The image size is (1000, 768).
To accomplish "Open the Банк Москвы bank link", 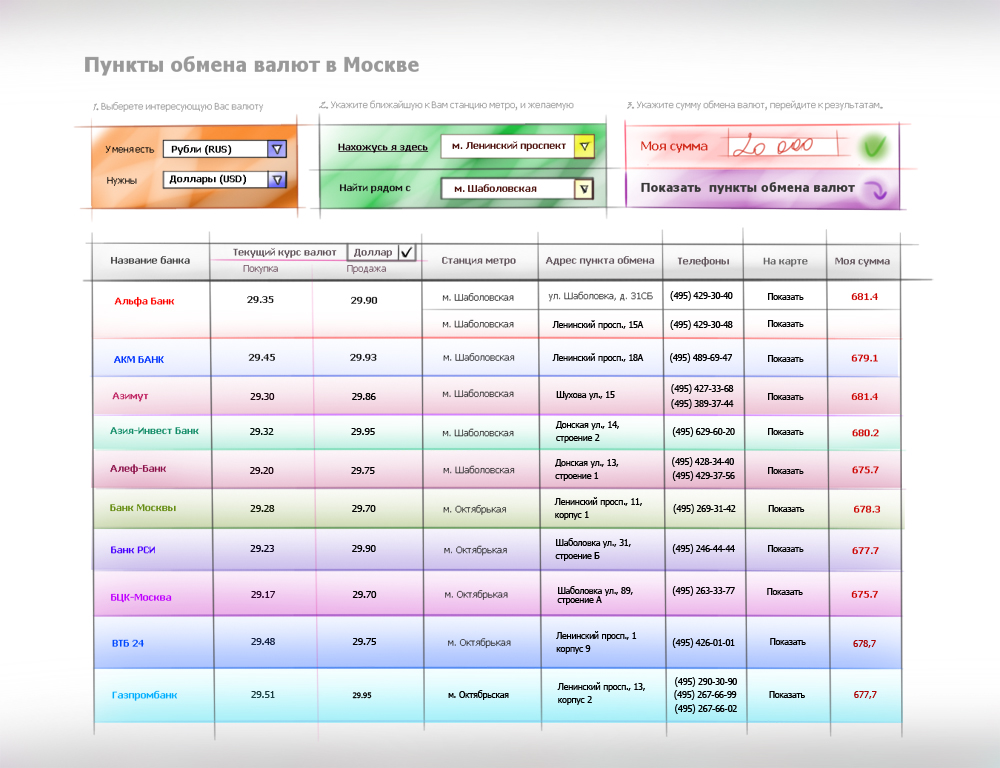I will click(x=143, y=508).
